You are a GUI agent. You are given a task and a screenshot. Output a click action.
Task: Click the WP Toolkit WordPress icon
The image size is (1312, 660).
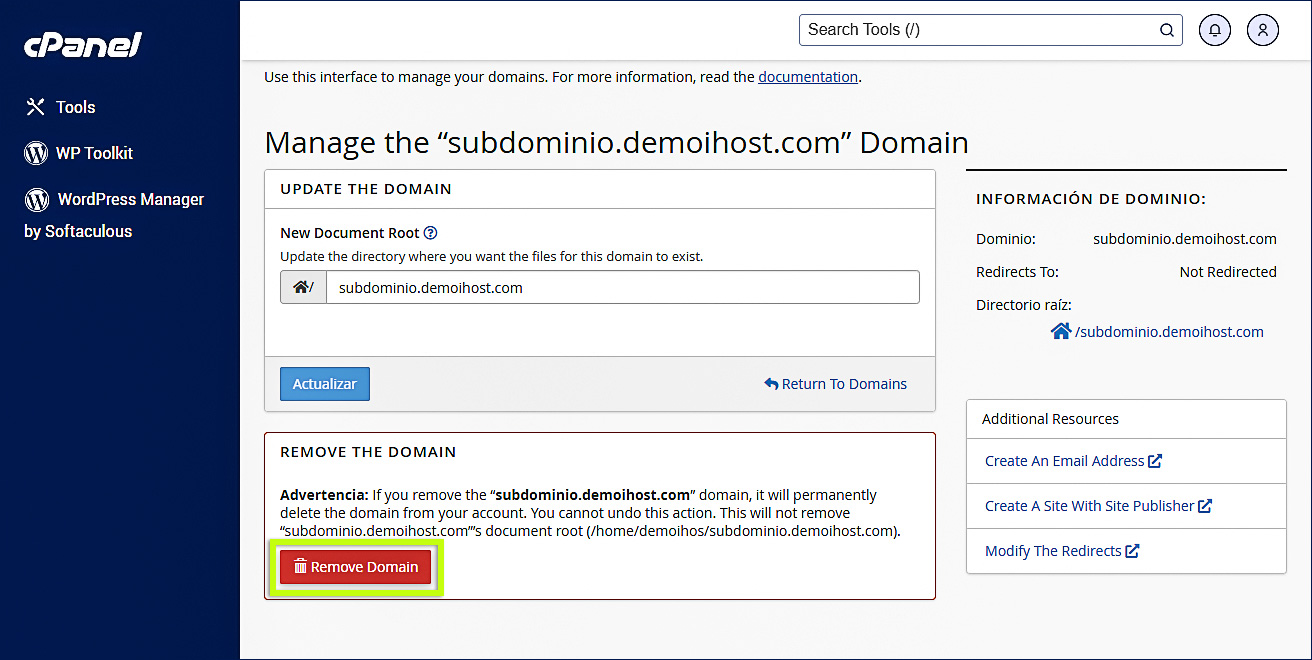point(36,153)
